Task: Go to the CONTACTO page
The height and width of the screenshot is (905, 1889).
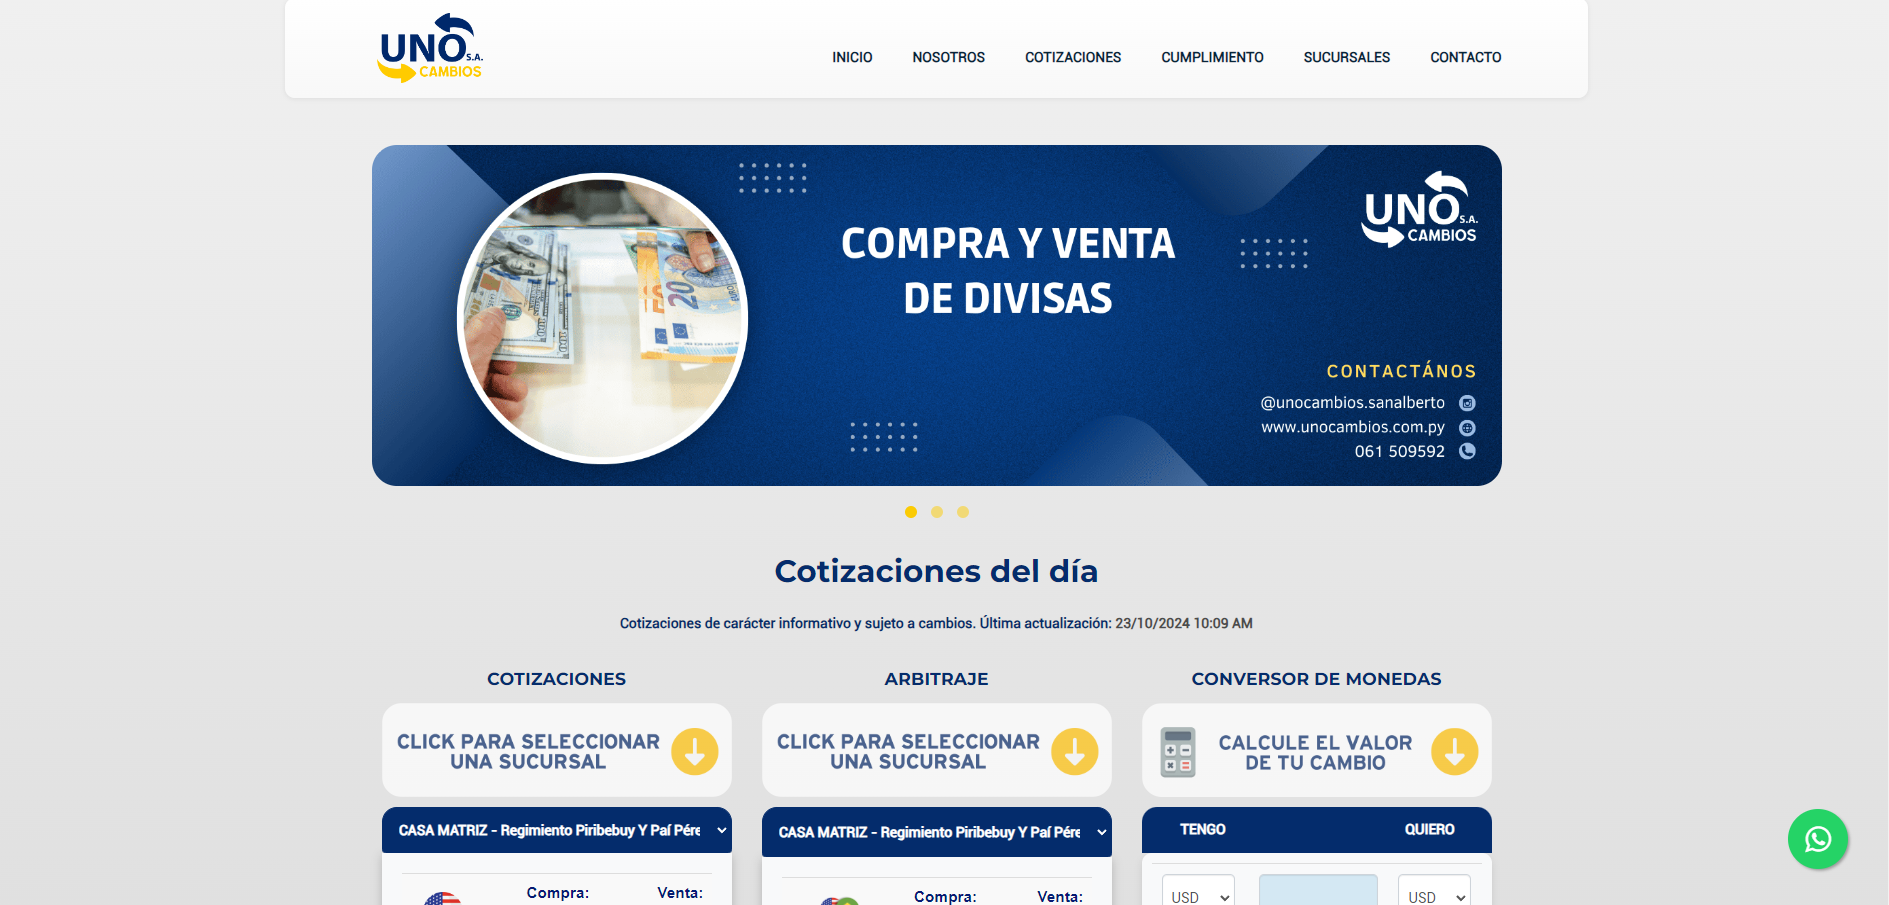Action: pos(1465,57)
